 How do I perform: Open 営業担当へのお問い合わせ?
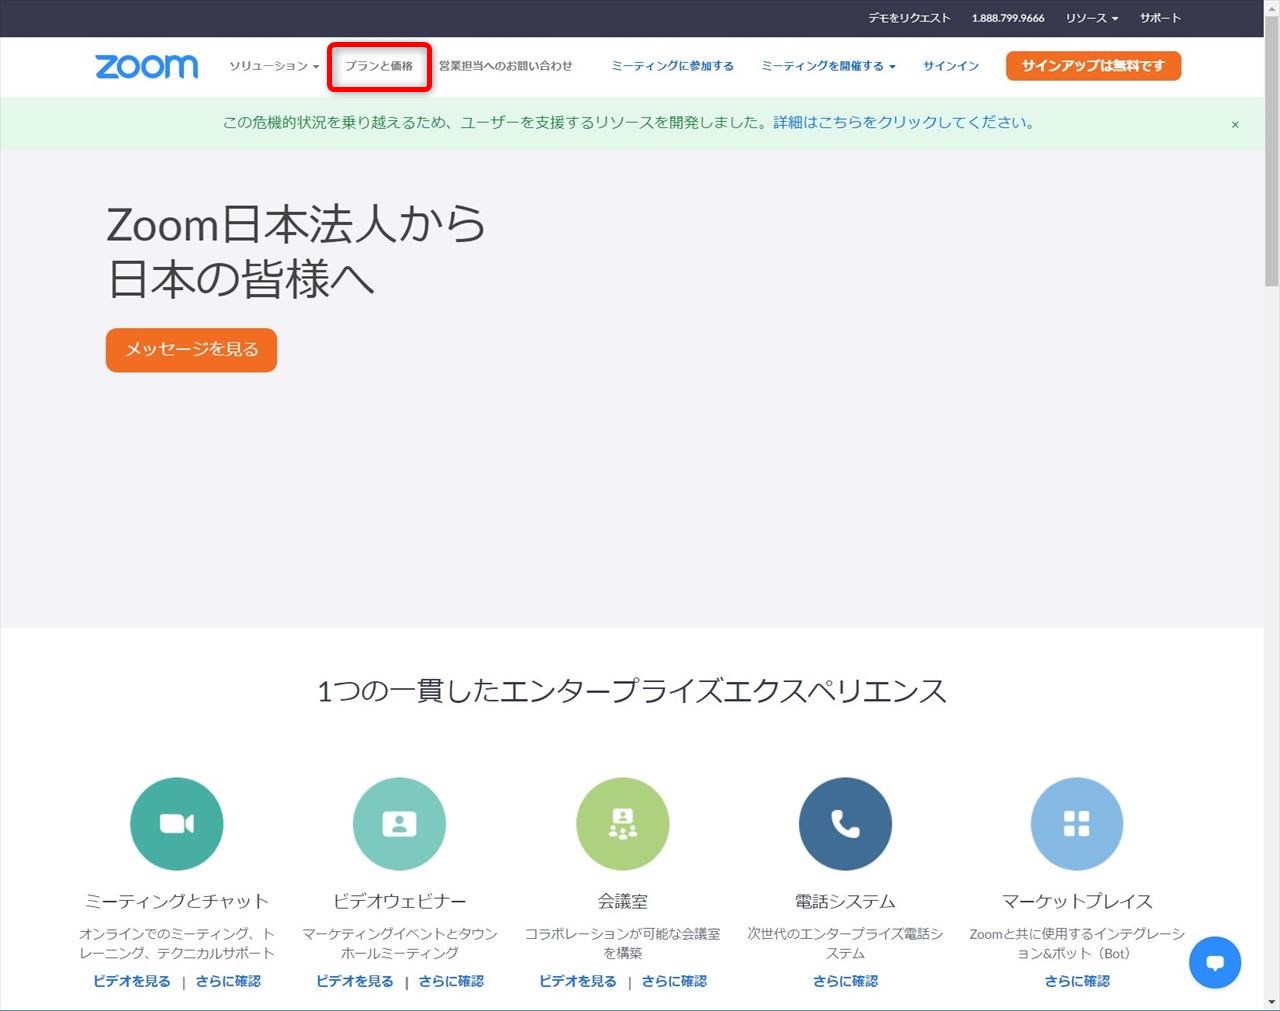point(506,66)
